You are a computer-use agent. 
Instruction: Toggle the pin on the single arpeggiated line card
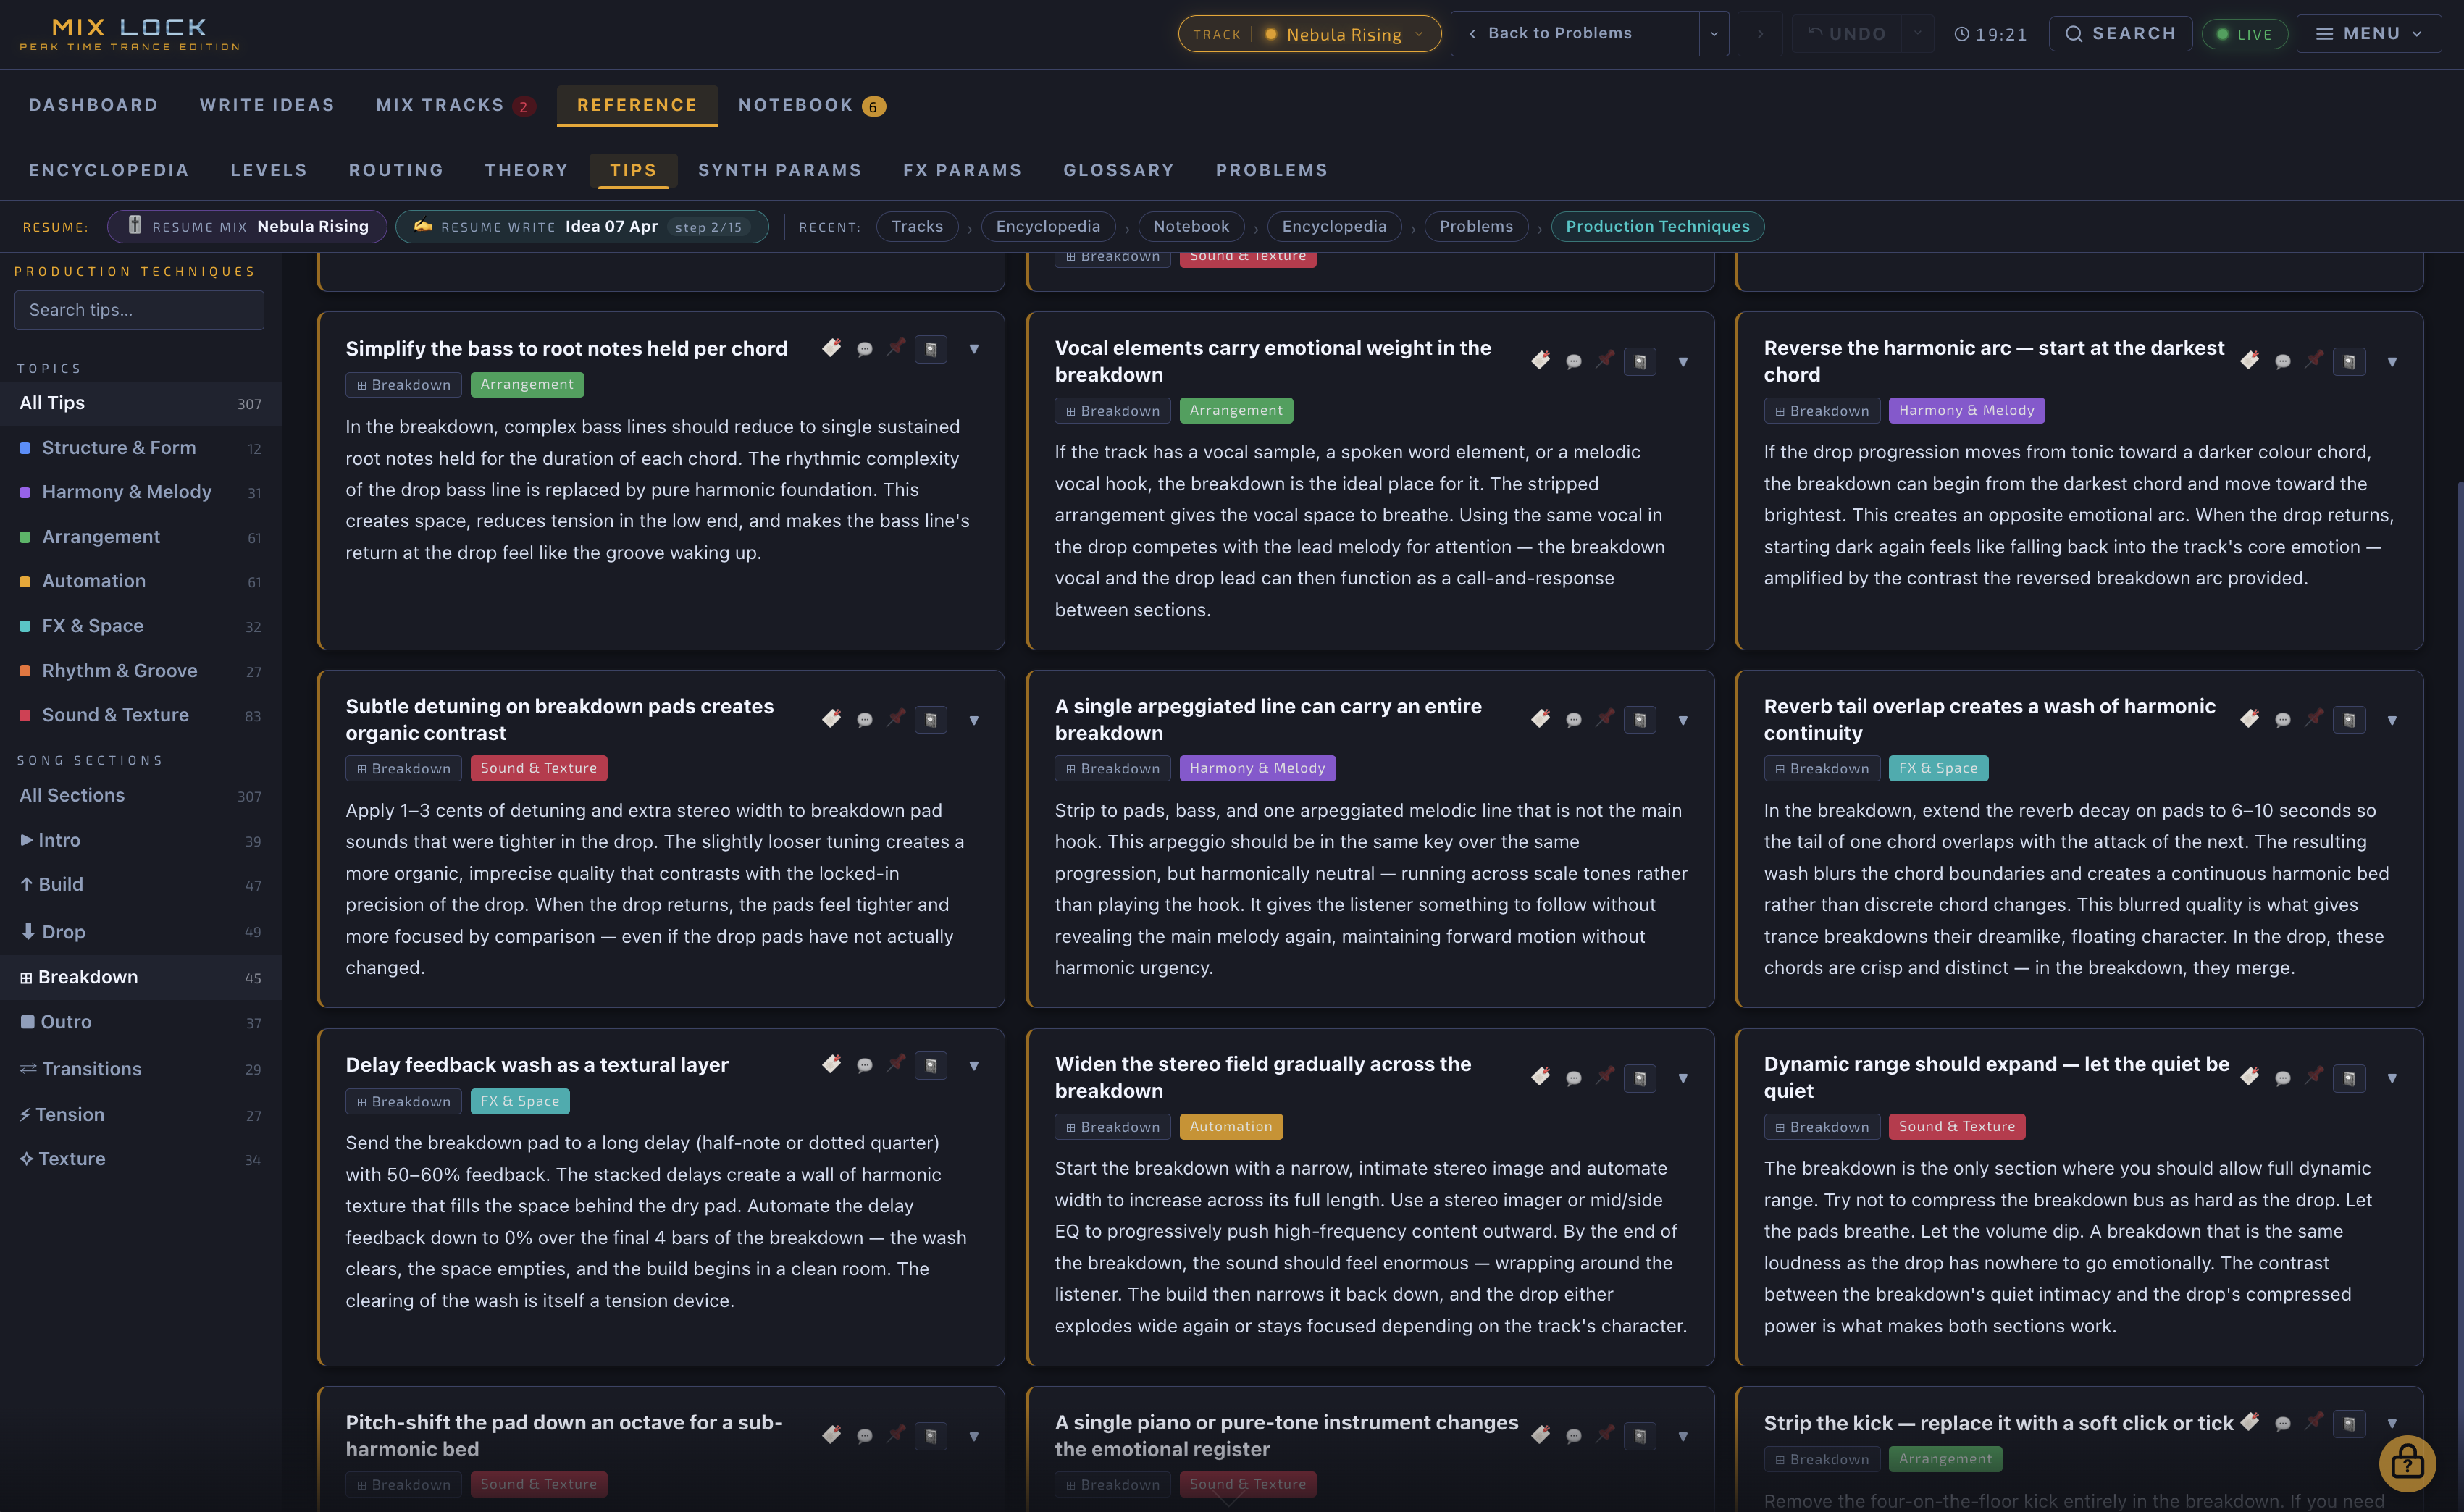(x=1606, y=718)
